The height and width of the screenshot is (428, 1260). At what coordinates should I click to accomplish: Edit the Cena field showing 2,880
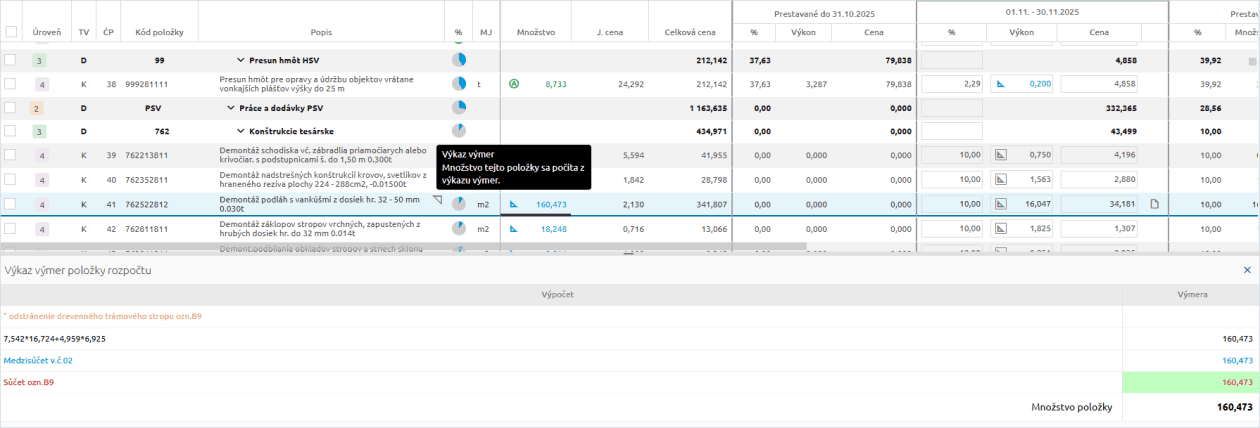pos(1100,179)
